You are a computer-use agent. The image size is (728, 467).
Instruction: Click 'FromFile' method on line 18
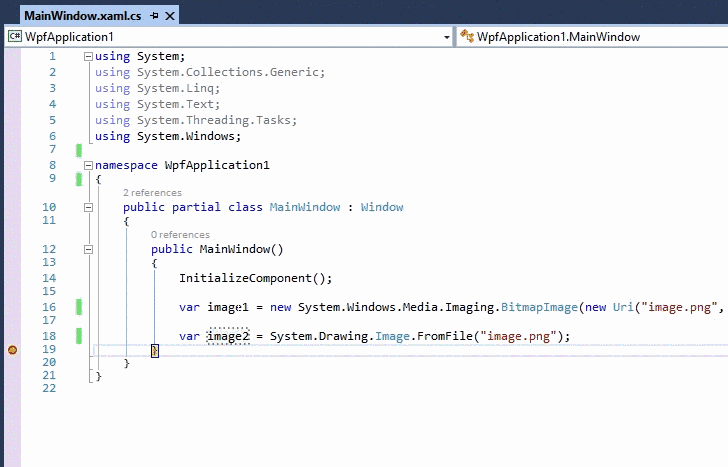coord(444,336)
